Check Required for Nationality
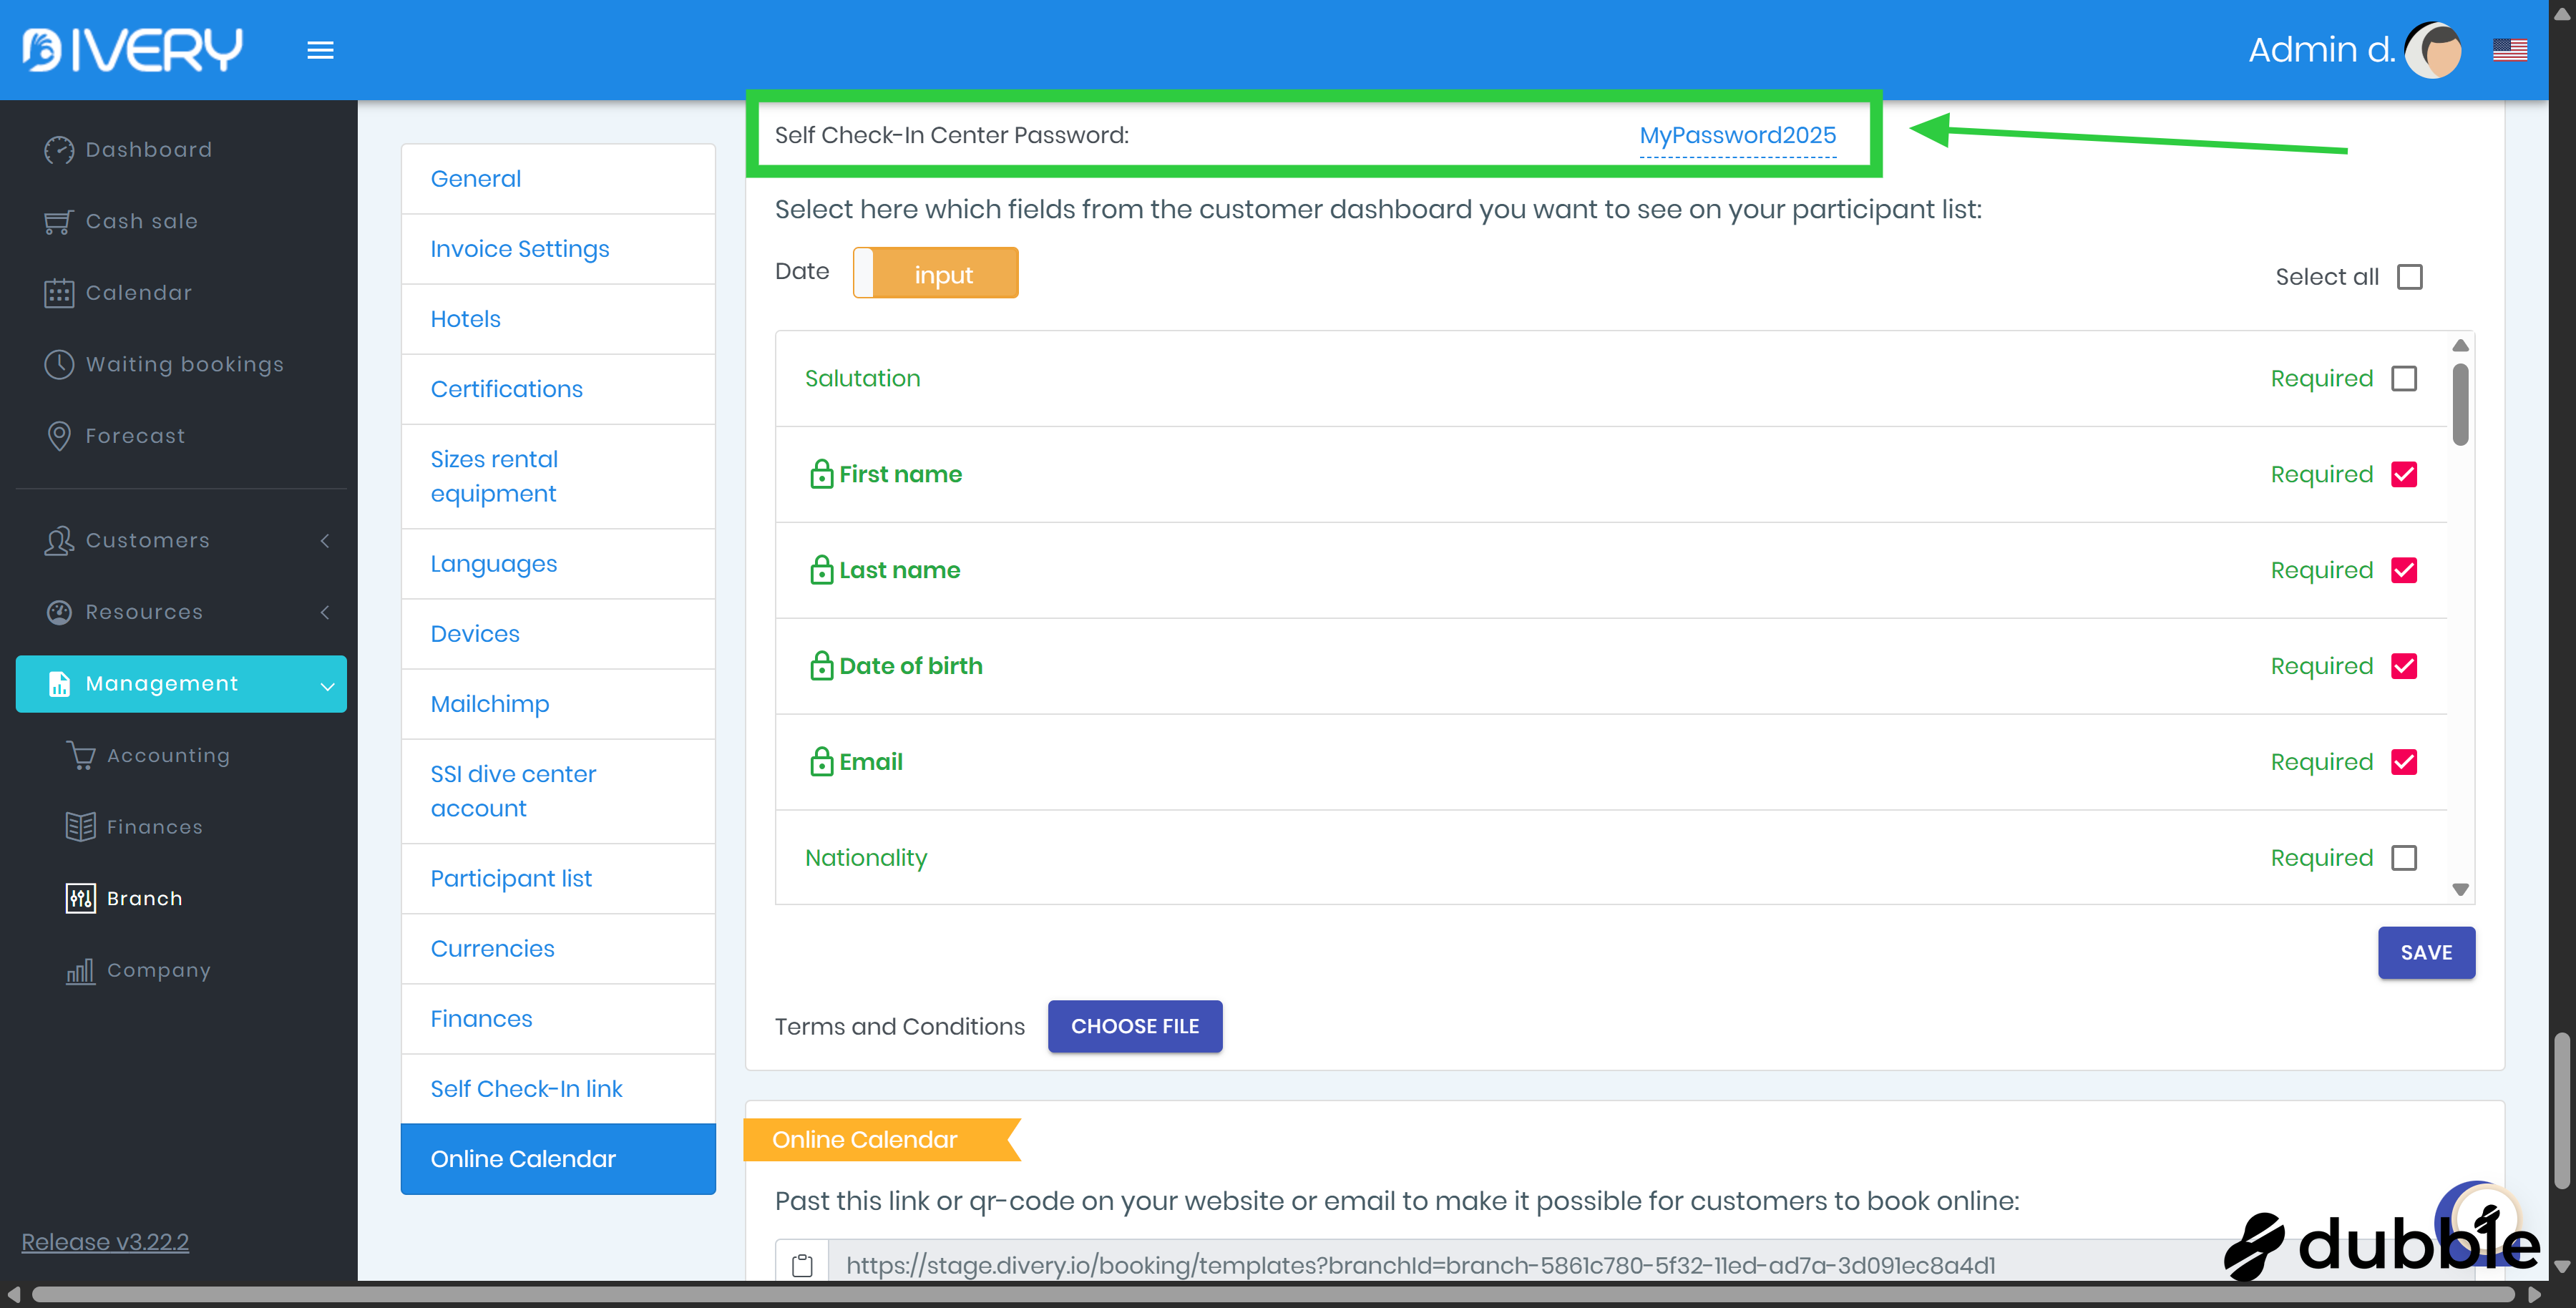Viewport: 2576px width, 1308px height. (2404, 858)
